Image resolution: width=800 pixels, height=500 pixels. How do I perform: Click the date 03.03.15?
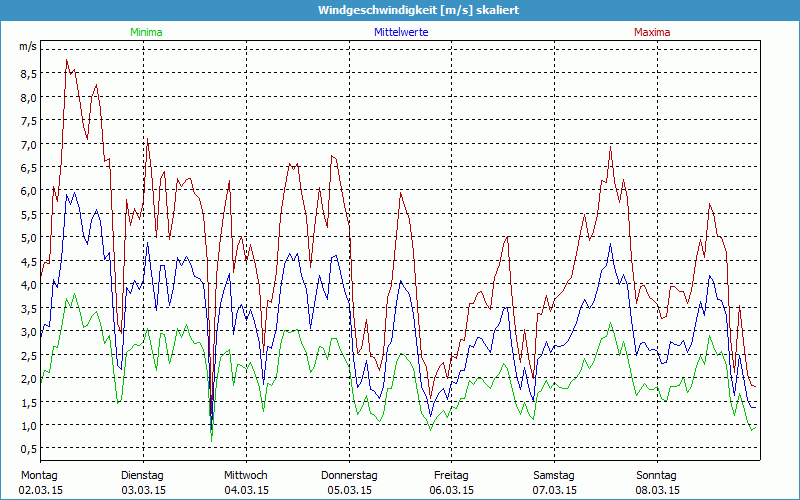143,490
